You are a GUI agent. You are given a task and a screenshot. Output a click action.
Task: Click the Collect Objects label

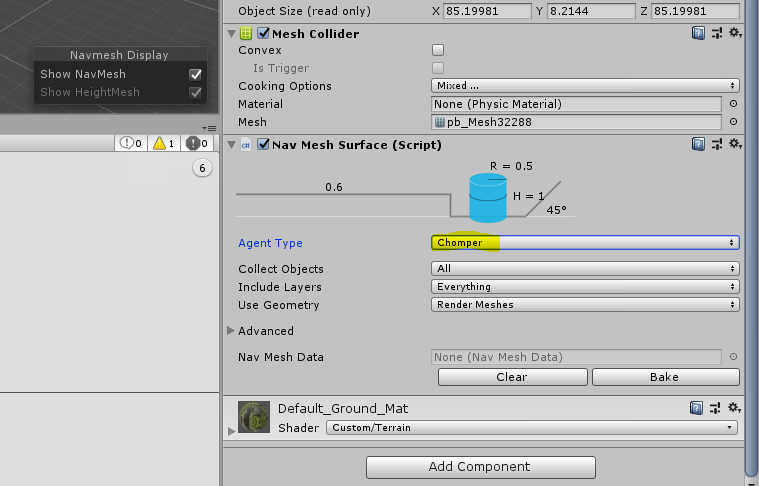click(281, 269)
